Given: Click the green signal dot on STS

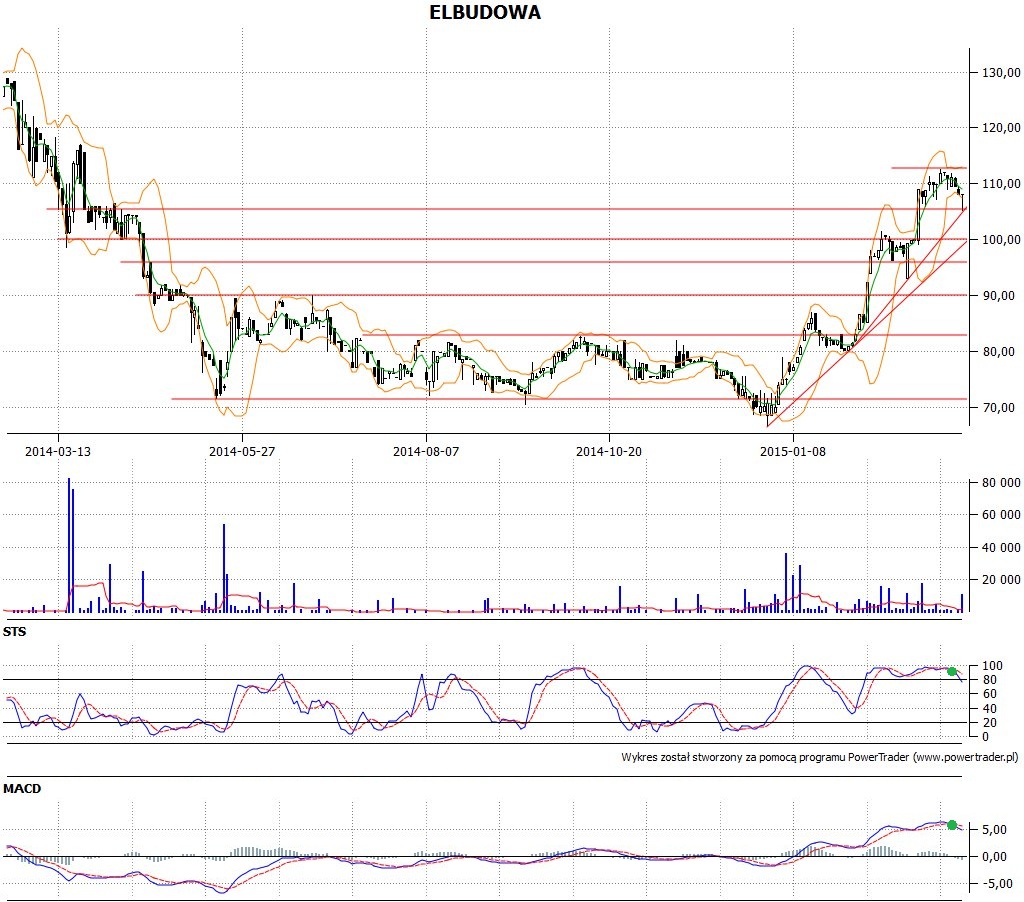Looking at the screenshot, I should 952,671.
